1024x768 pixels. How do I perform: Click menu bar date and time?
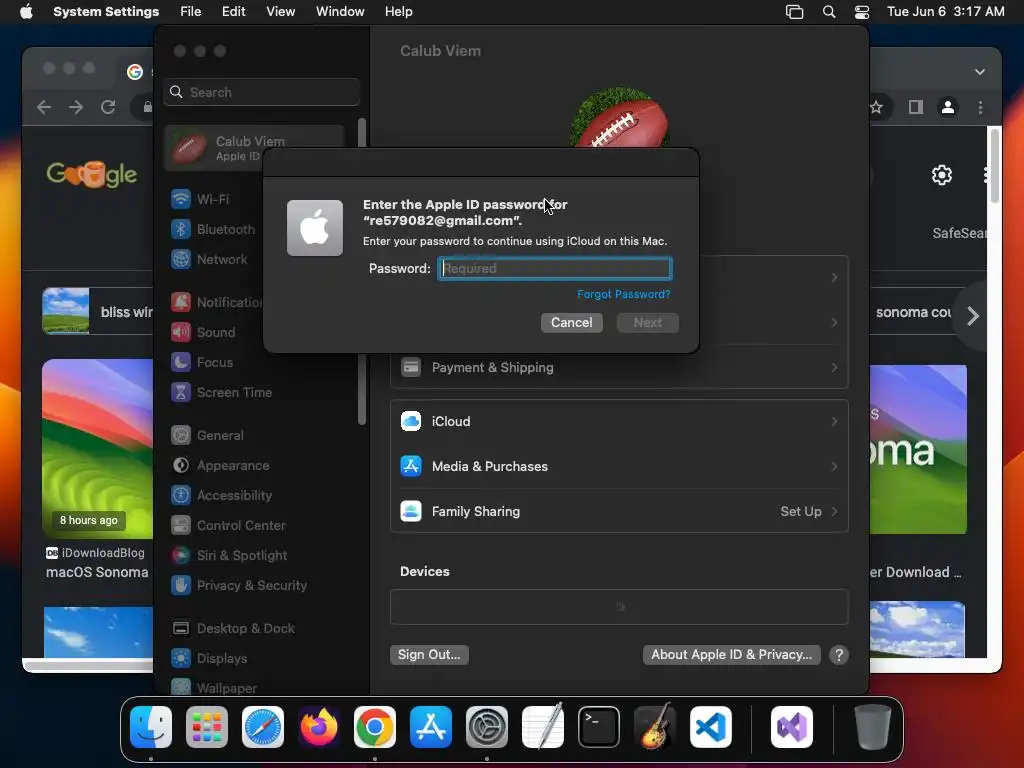pyautogui.click(x=946, y=12)
